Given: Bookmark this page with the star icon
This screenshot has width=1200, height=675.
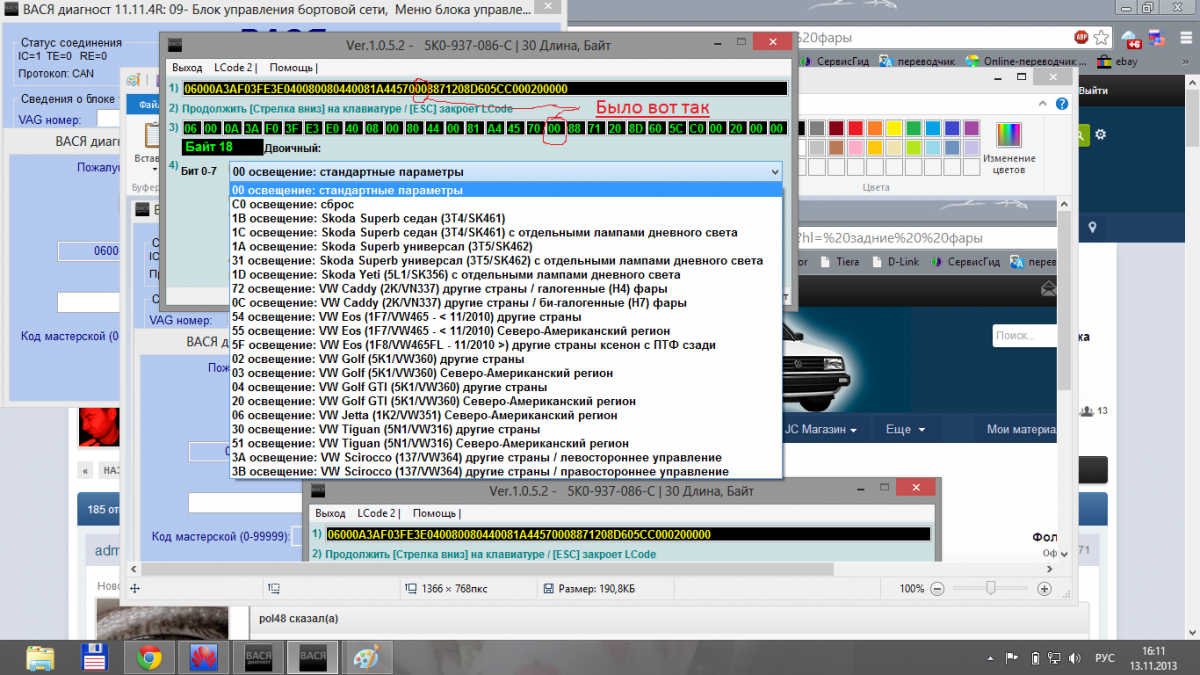Looking at the screenshot, I should 1102,37.
